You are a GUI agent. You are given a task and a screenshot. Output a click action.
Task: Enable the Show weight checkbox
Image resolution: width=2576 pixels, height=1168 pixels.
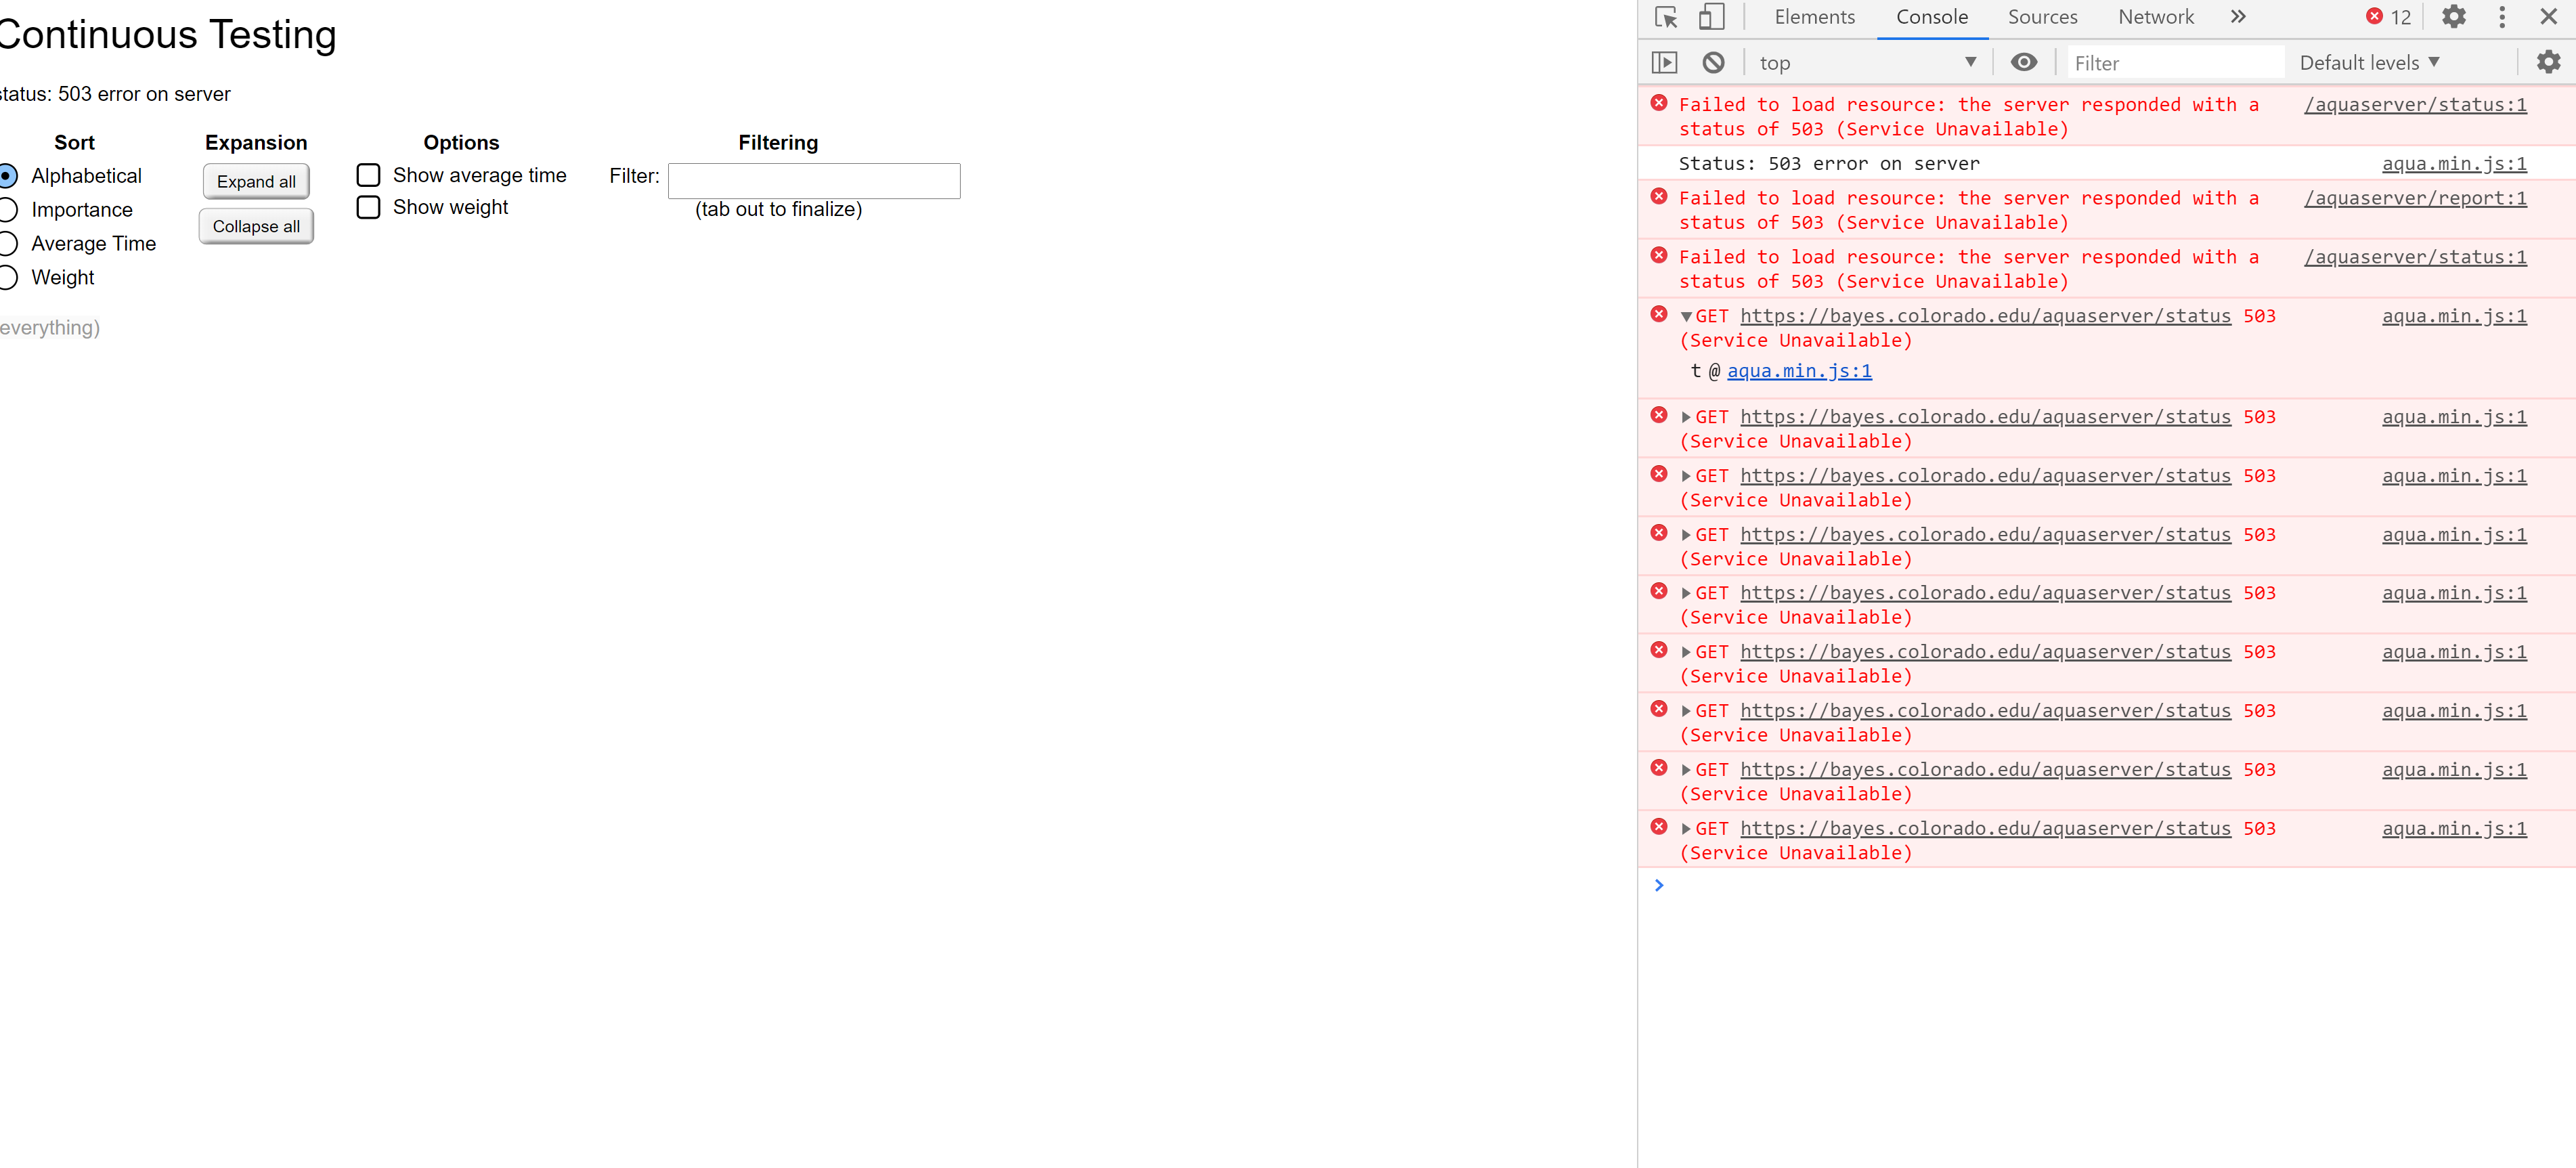tap(368, 208)
